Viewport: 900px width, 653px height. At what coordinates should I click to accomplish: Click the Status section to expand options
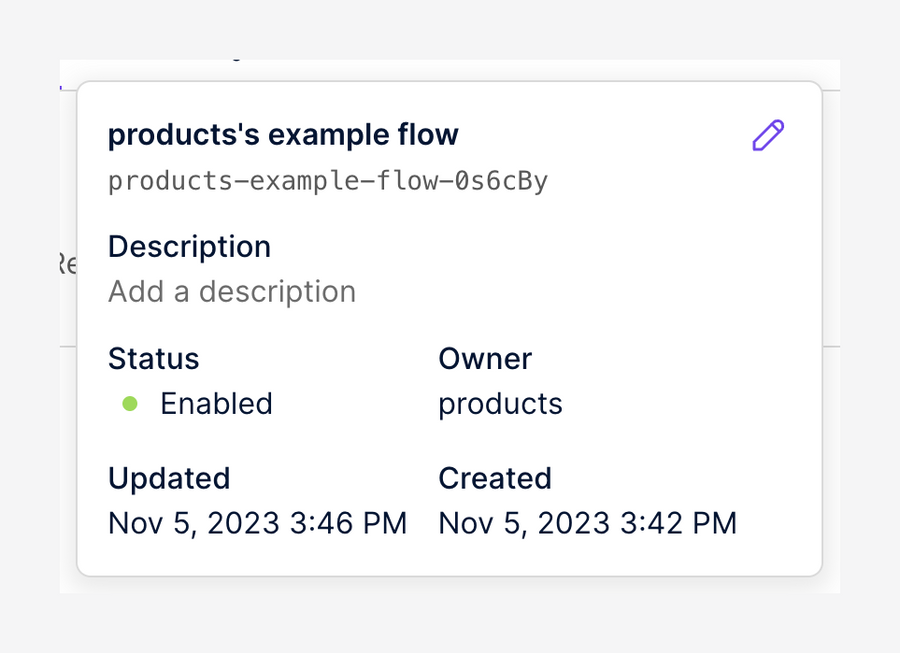[x=153, y=358]
